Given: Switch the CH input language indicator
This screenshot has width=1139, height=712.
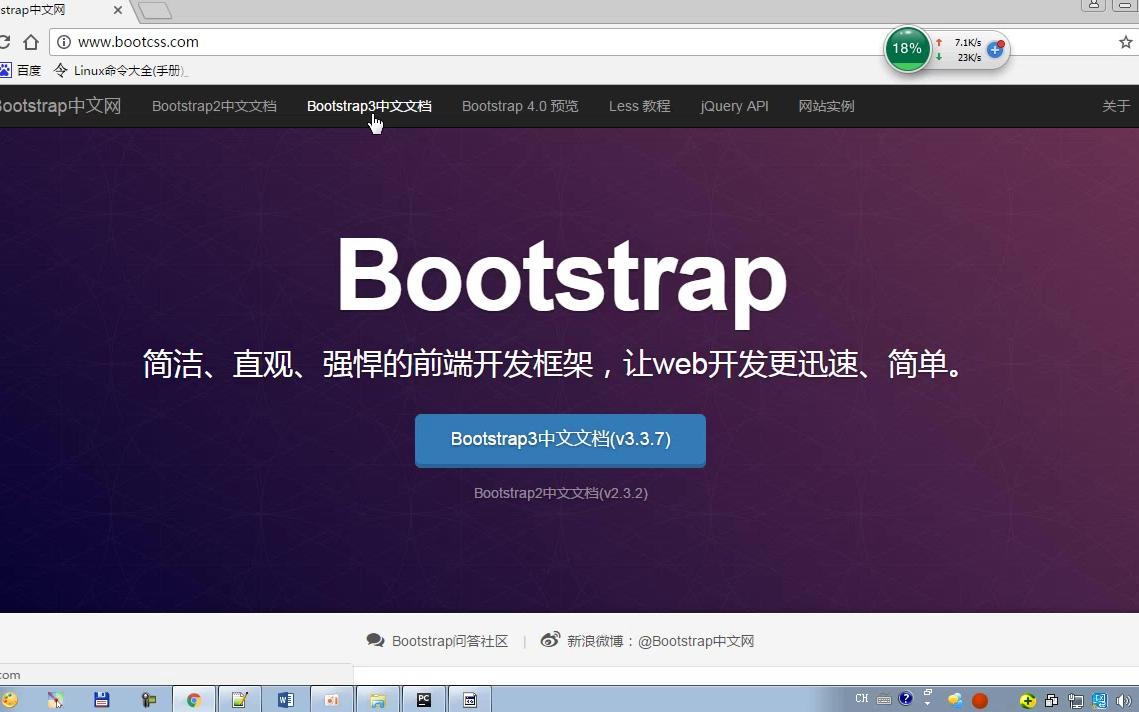Looking at the screenshot, I should (x=861, y=699).
